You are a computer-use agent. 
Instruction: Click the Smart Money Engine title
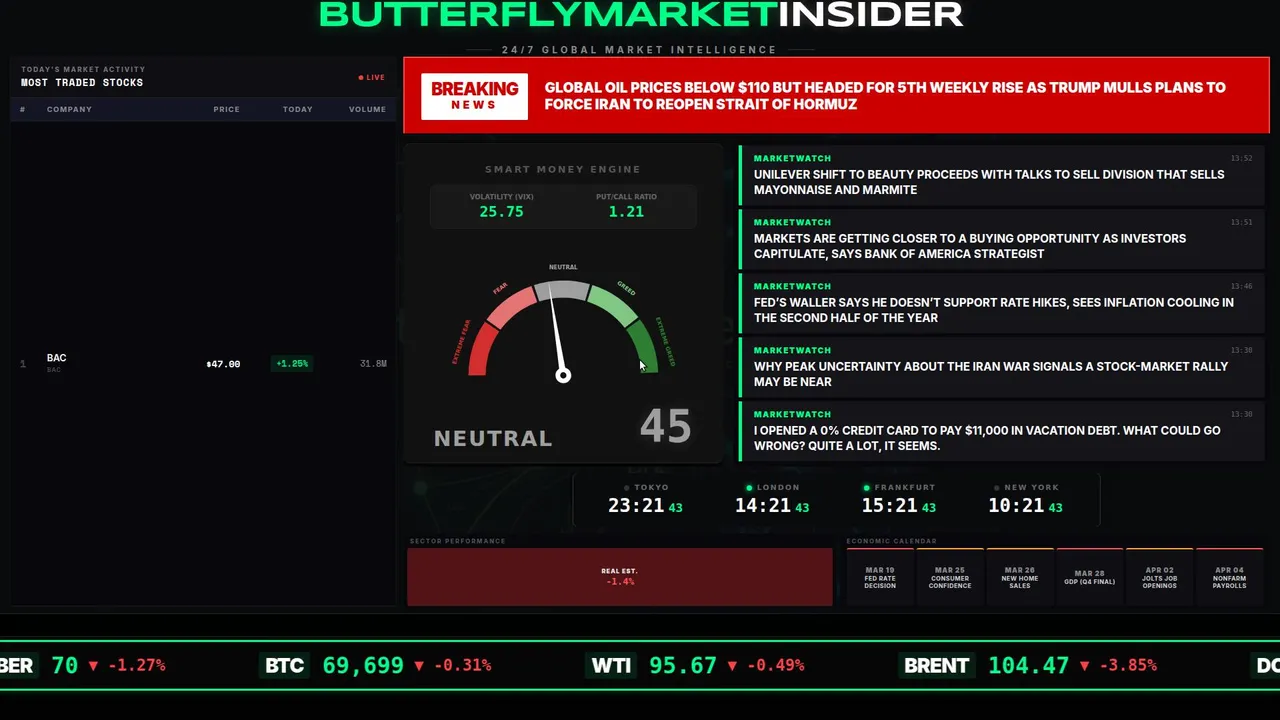563,169
